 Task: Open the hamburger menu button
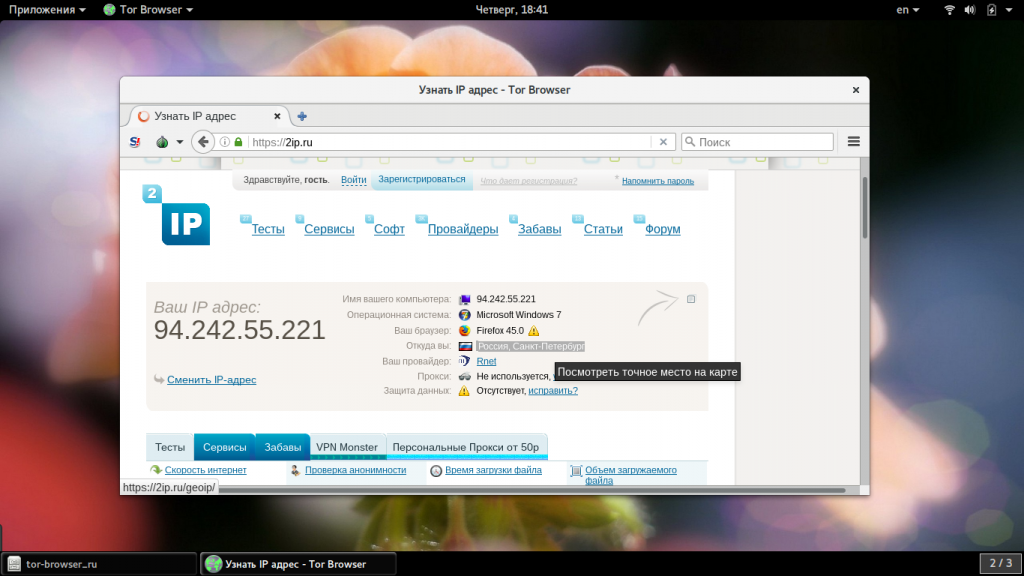click(x=854, y=142)
